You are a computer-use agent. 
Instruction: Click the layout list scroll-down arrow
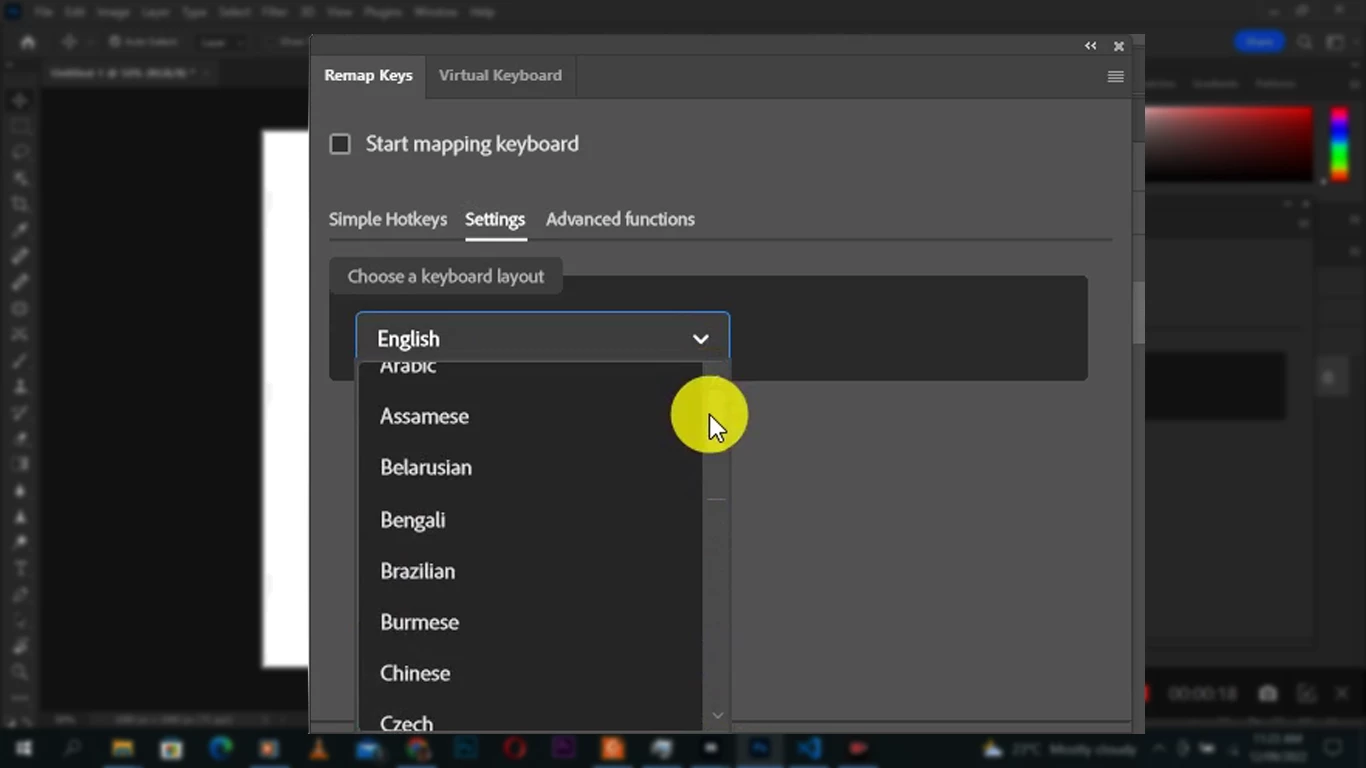(717, 716)
